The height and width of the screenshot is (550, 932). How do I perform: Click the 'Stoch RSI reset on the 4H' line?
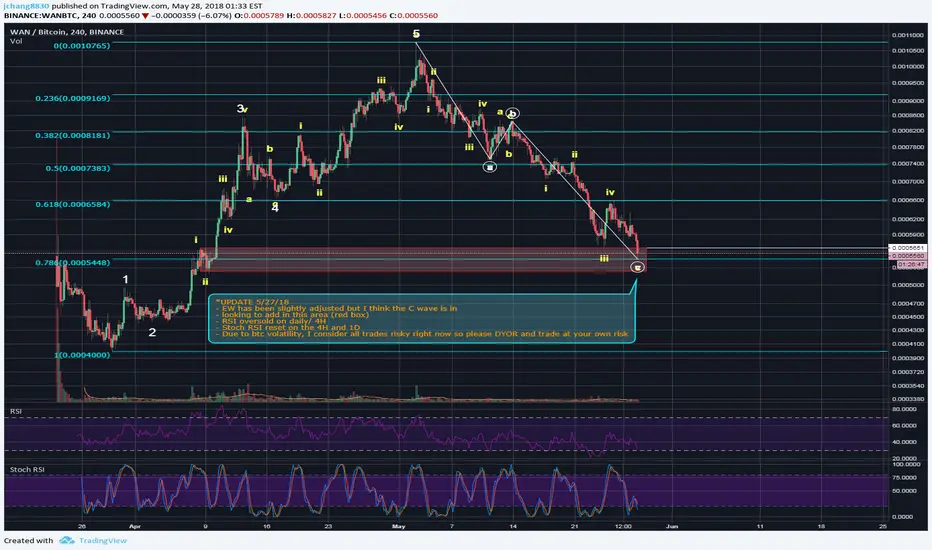[x=288, y=328]
